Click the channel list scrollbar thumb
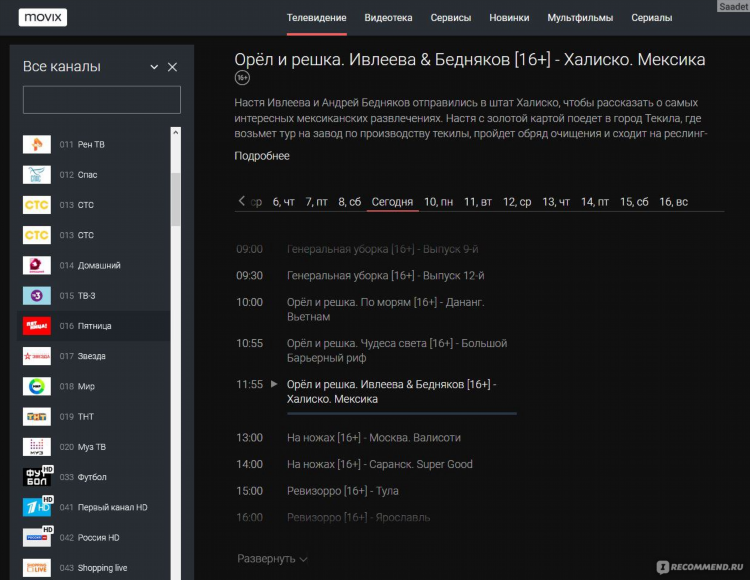This screenshot has width=750, height=580. click(176, 199)
